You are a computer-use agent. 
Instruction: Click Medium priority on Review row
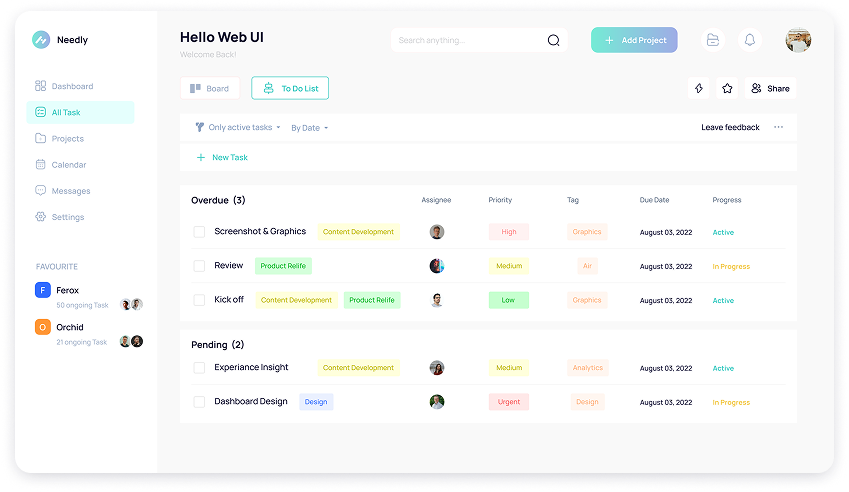click(509, 266)
